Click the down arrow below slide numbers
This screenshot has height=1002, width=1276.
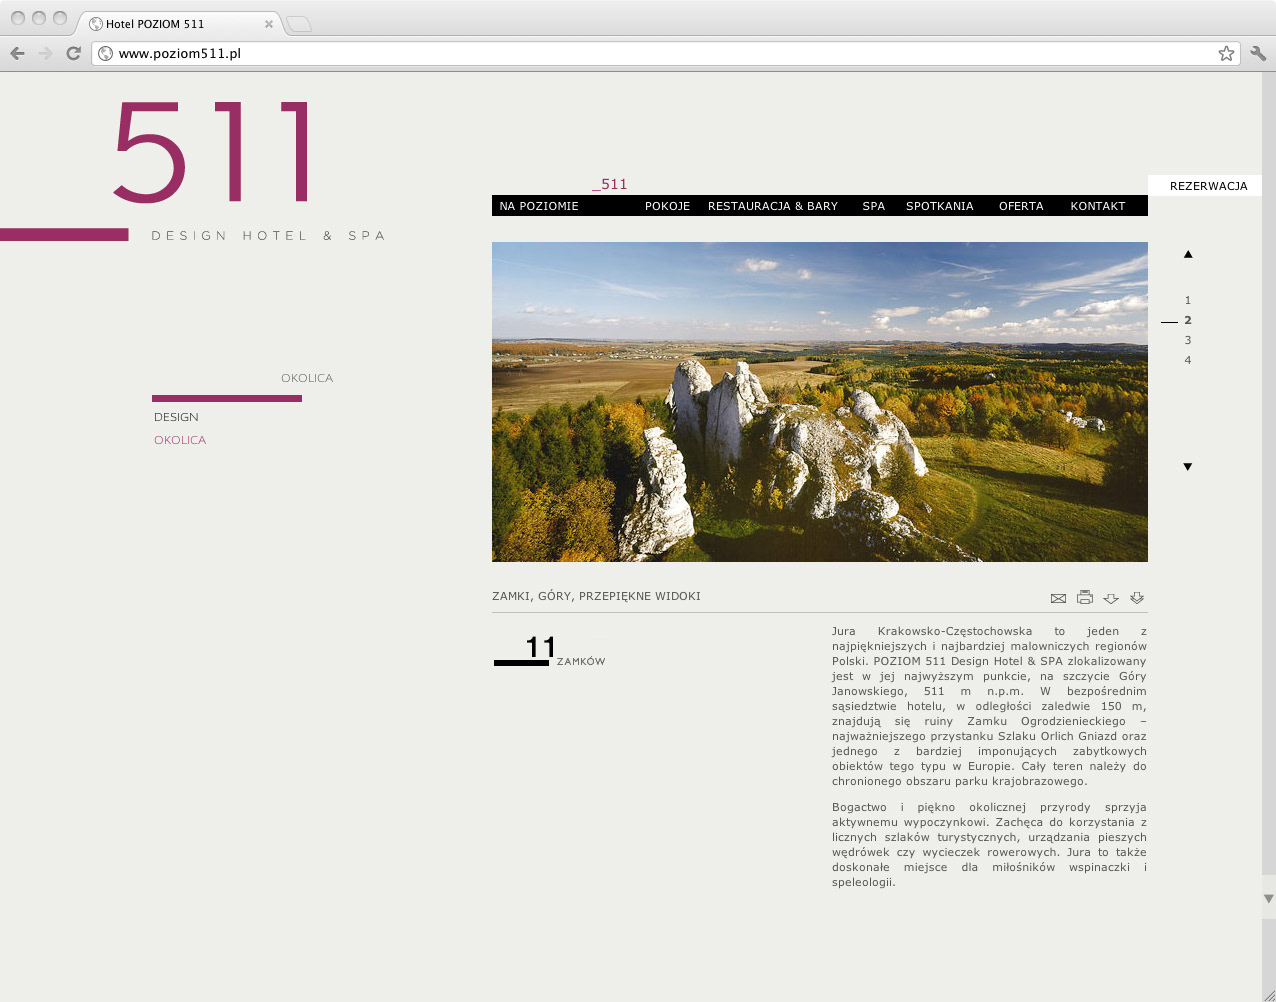pos(1188,467)
